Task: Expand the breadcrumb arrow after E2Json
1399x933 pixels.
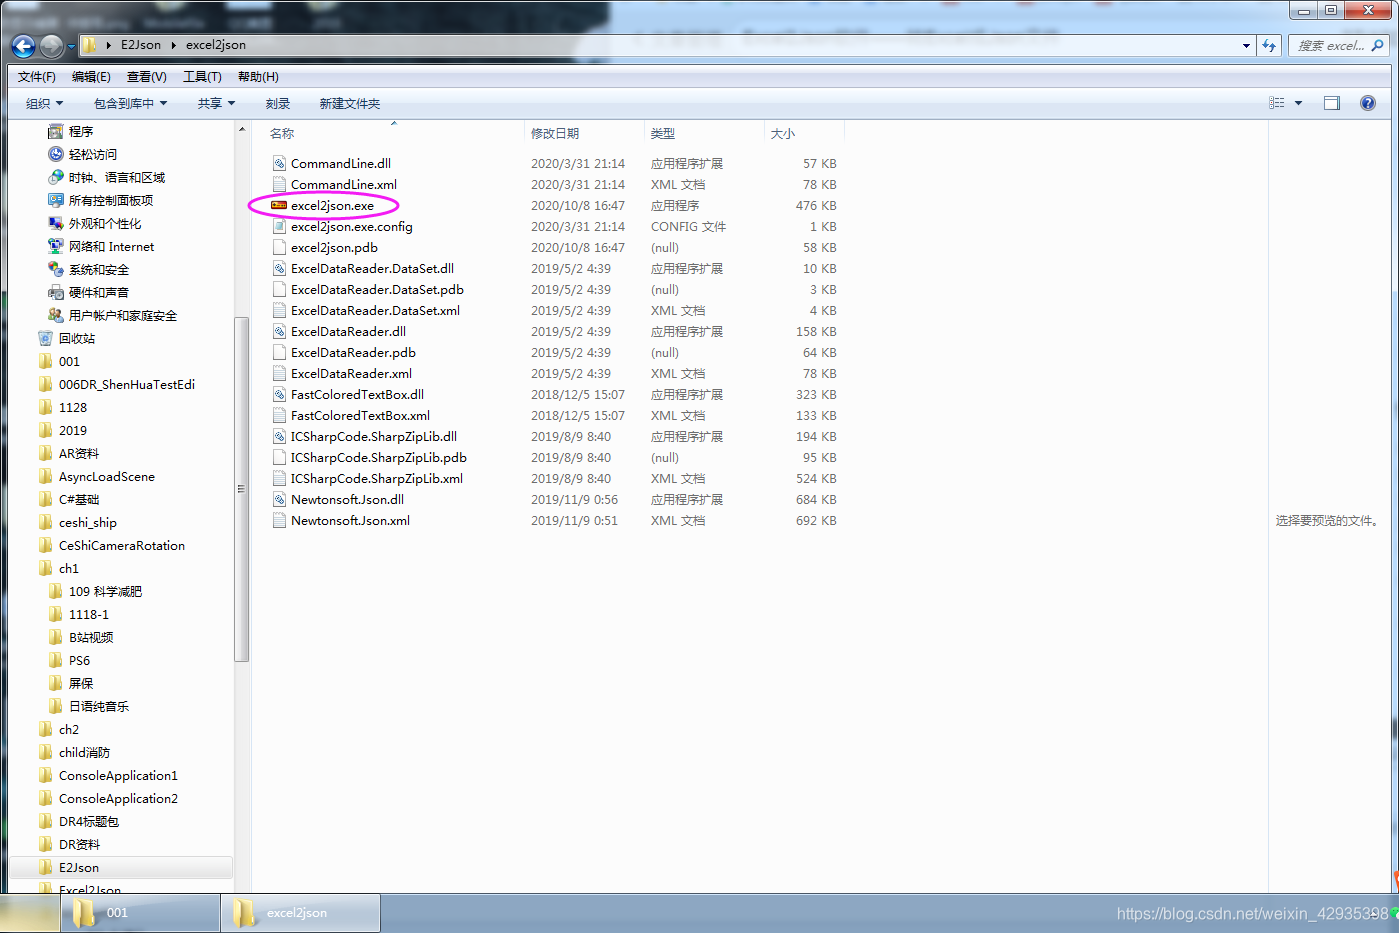Action: click(x=173, y=45)
